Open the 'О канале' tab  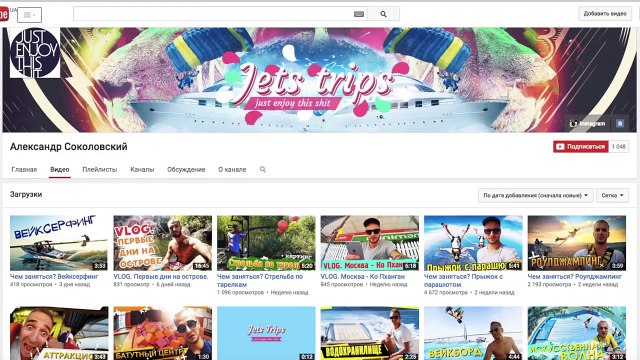(x=232, y=169)
